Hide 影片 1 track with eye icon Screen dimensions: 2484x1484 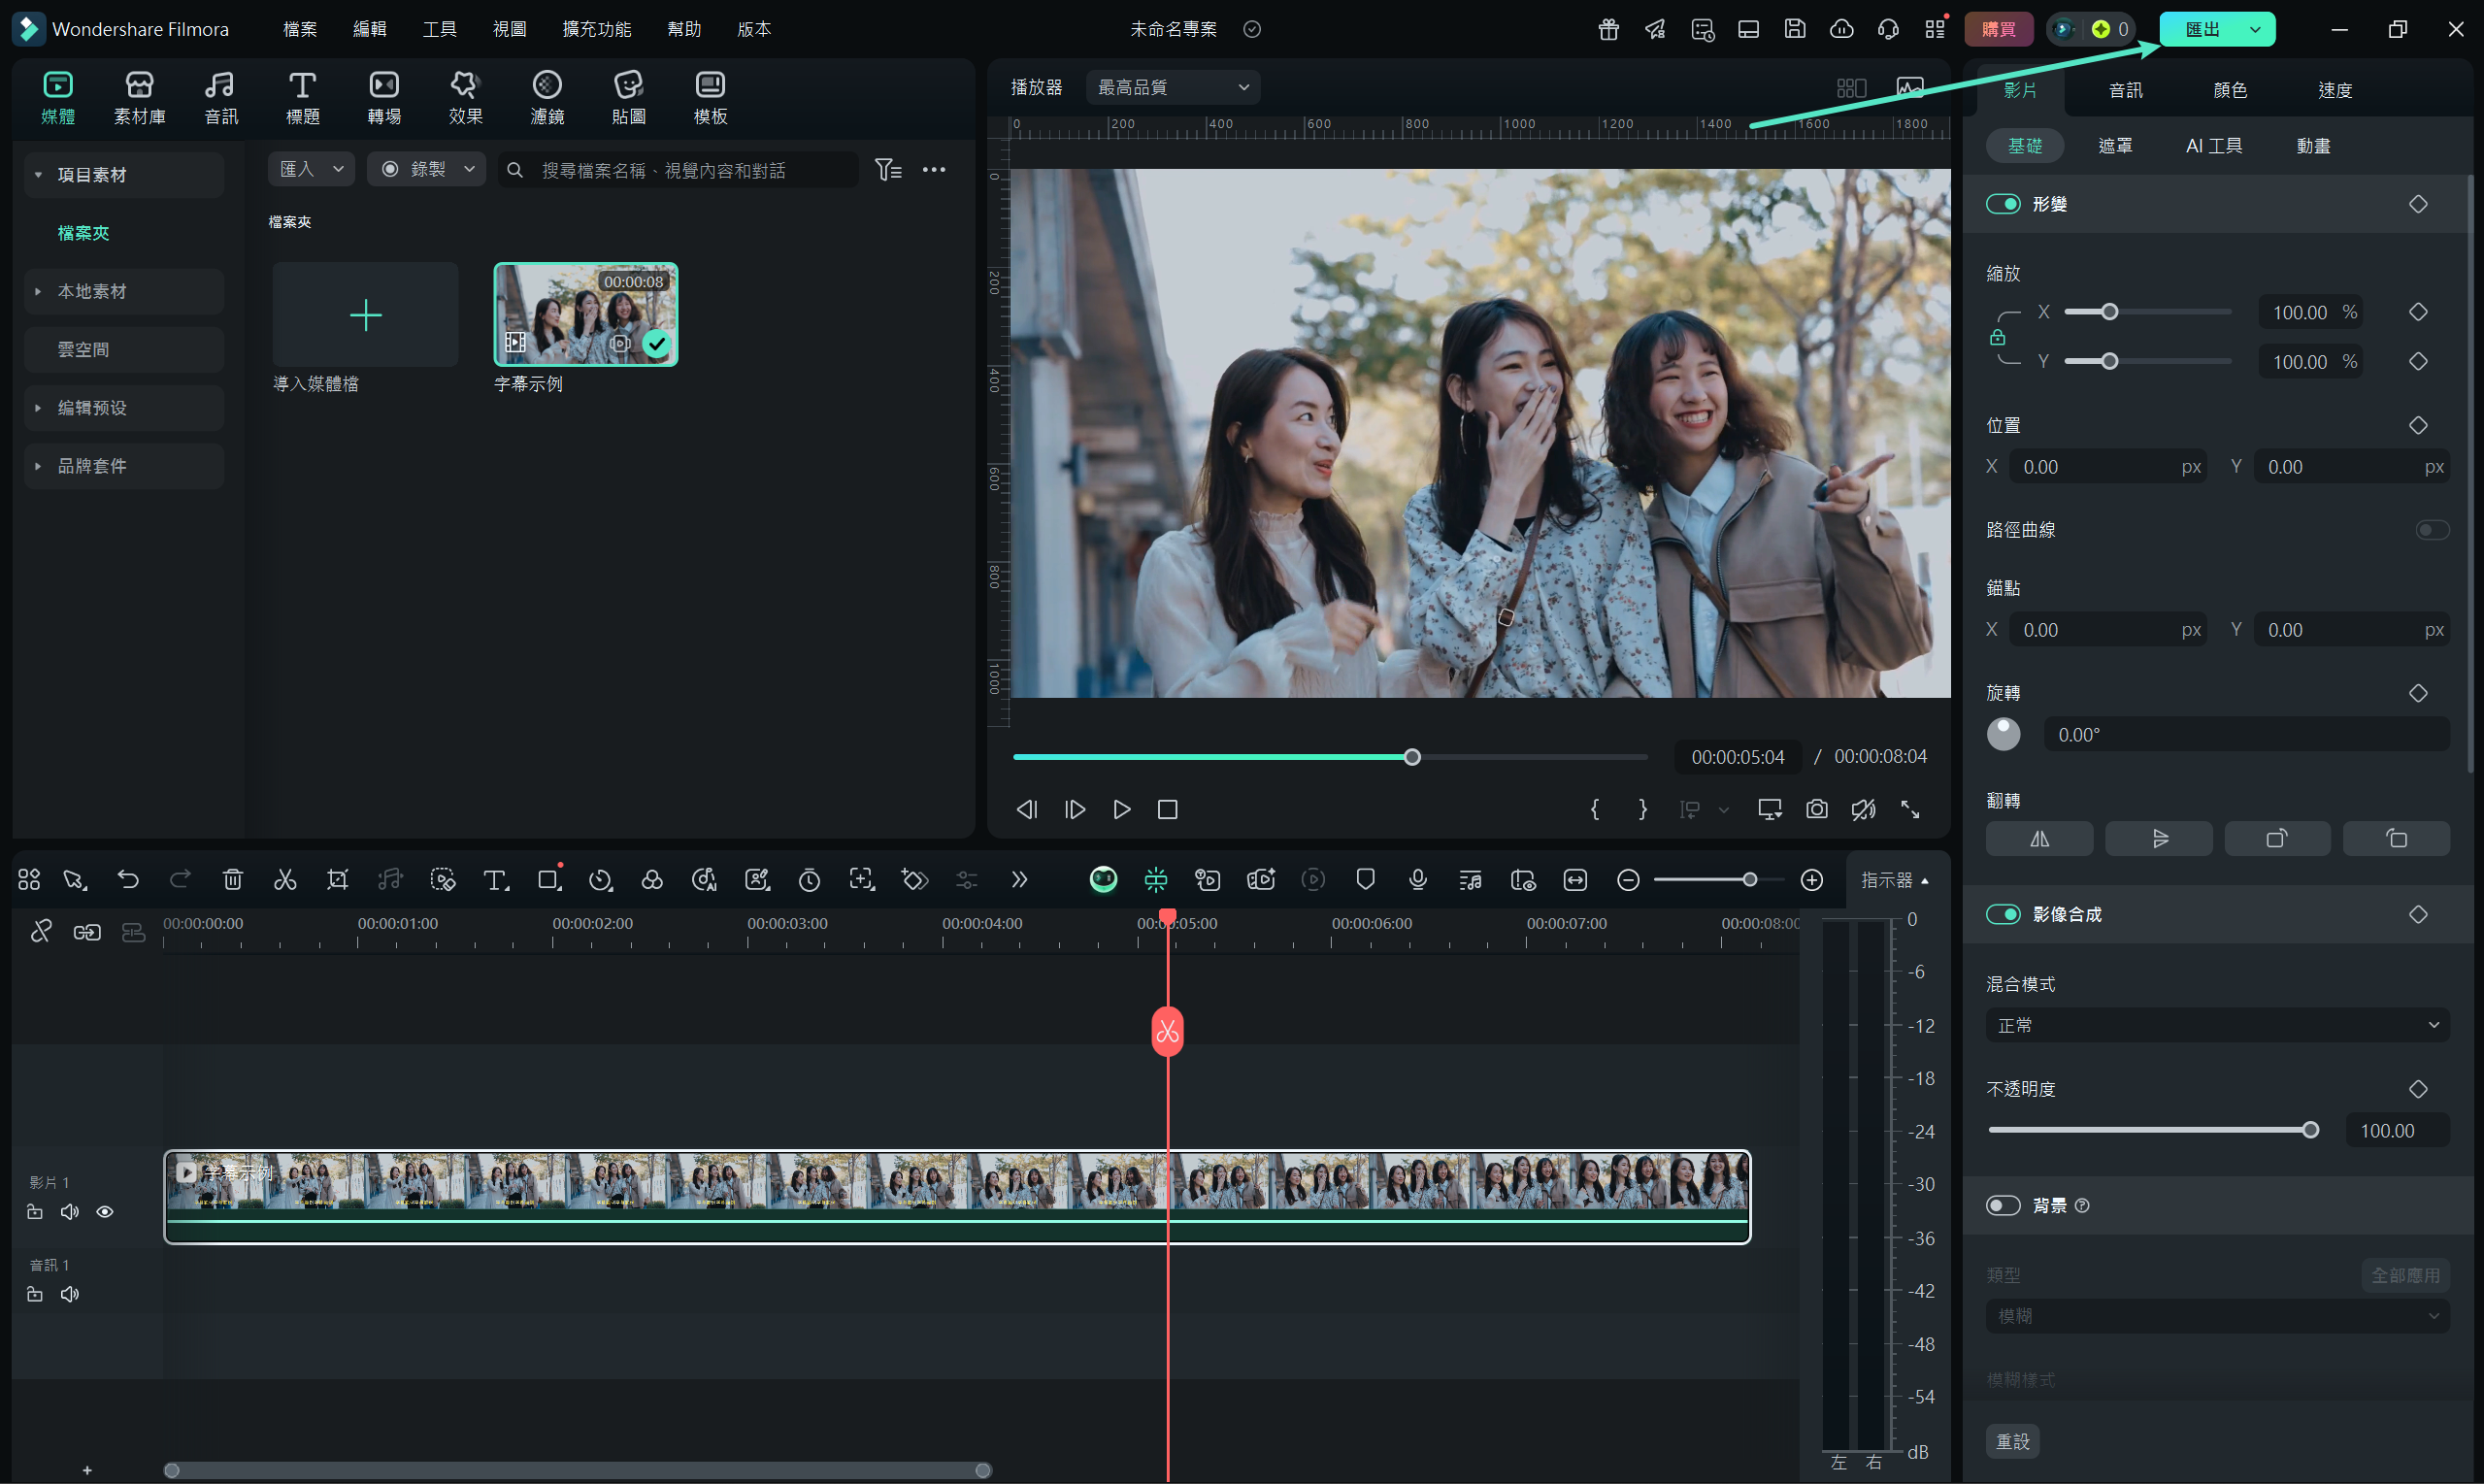[105, 1212]
